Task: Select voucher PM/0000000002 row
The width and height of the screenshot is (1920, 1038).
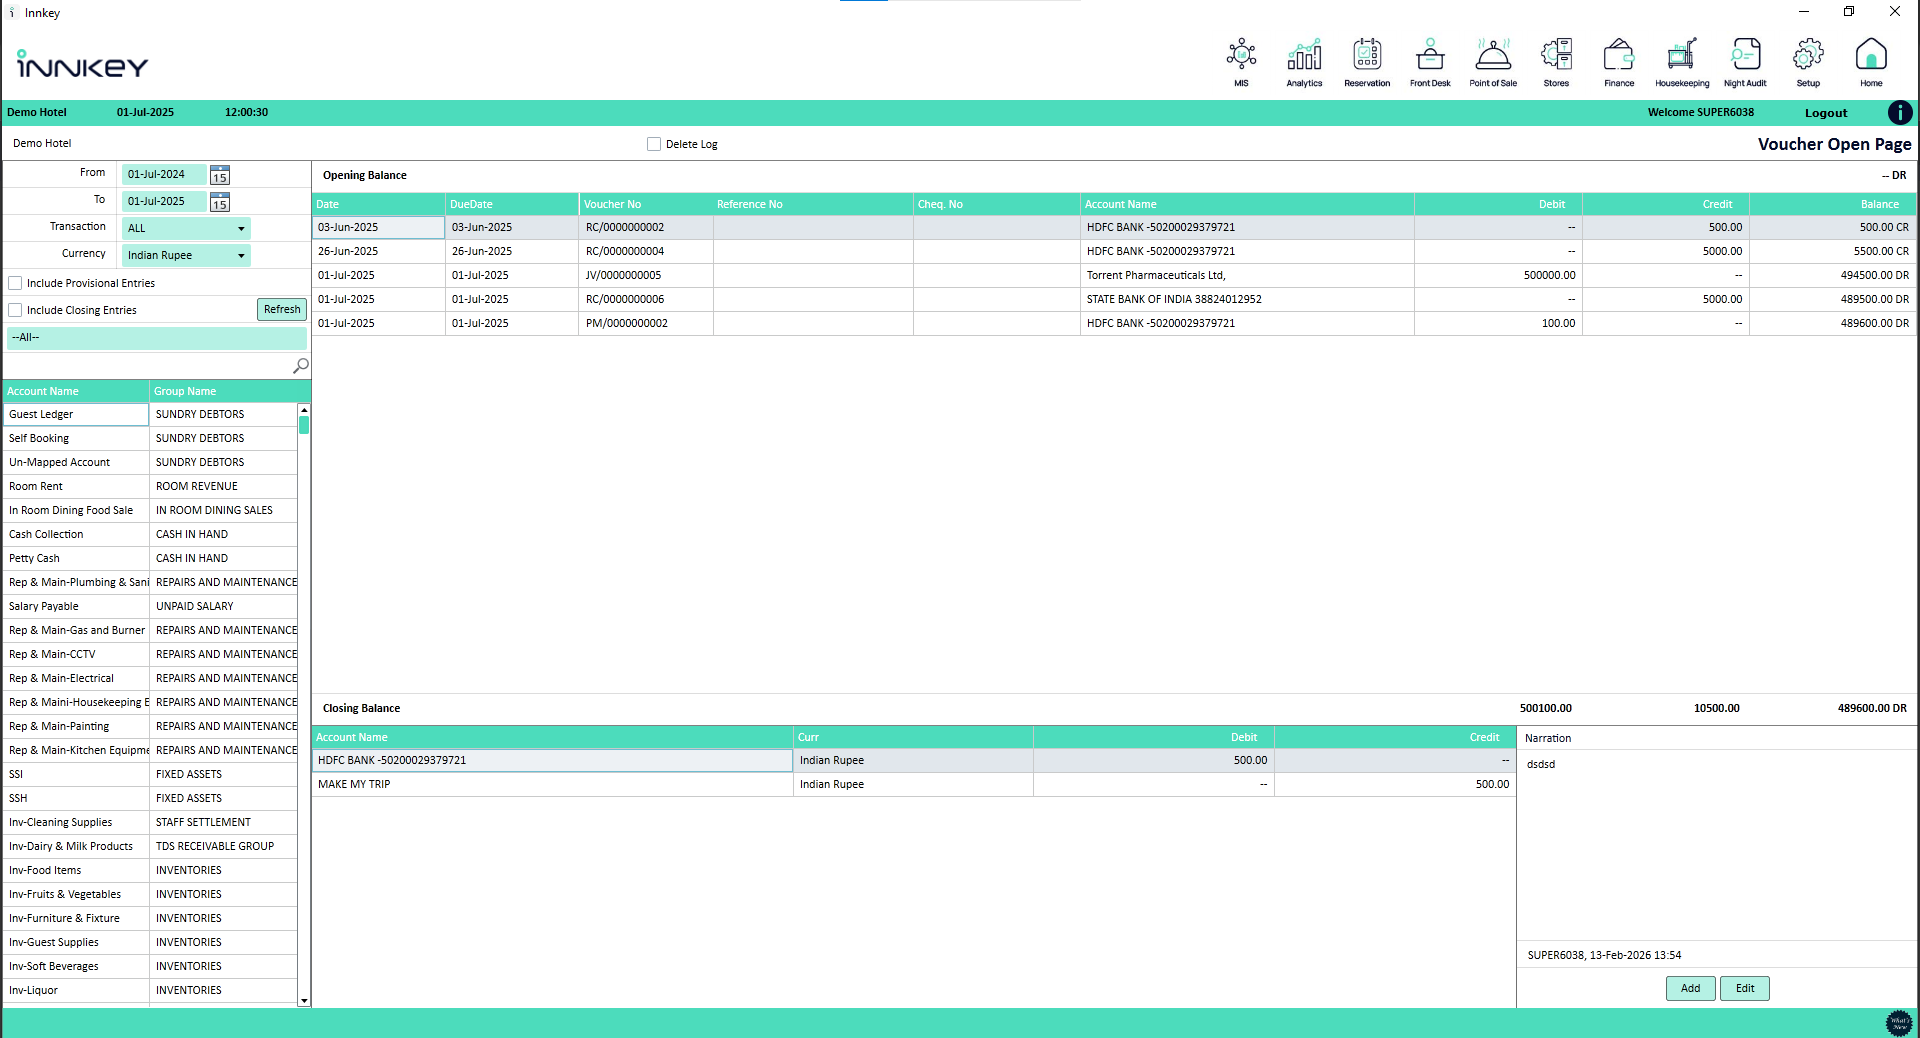Action: click(x=1114, y=323)
